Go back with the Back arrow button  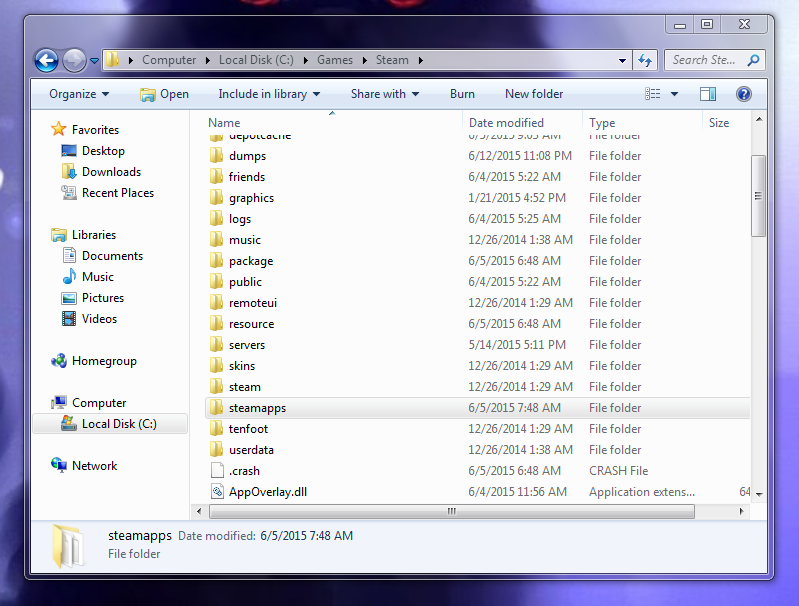[46, 61]
